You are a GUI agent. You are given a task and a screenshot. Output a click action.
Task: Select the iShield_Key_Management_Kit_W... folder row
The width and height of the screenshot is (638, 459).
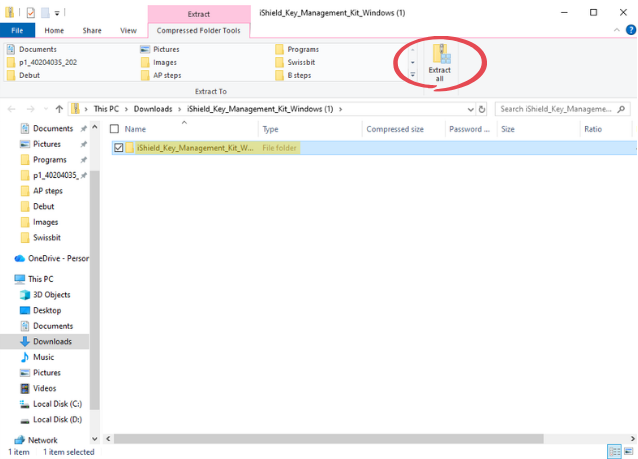[x=374, y=148]
